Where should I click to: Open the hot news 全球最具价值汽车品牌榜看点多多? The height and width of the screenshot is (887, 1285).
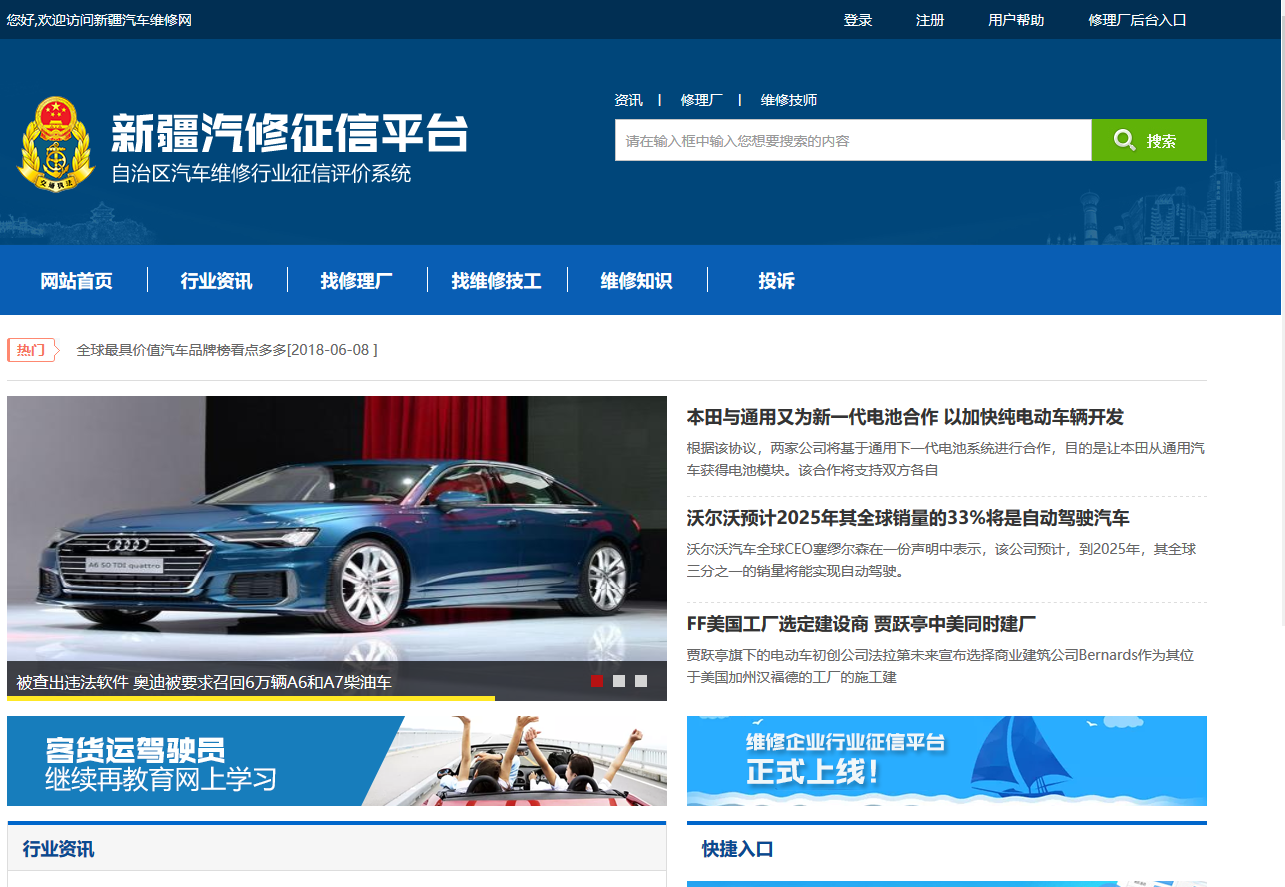coord(227,350)
